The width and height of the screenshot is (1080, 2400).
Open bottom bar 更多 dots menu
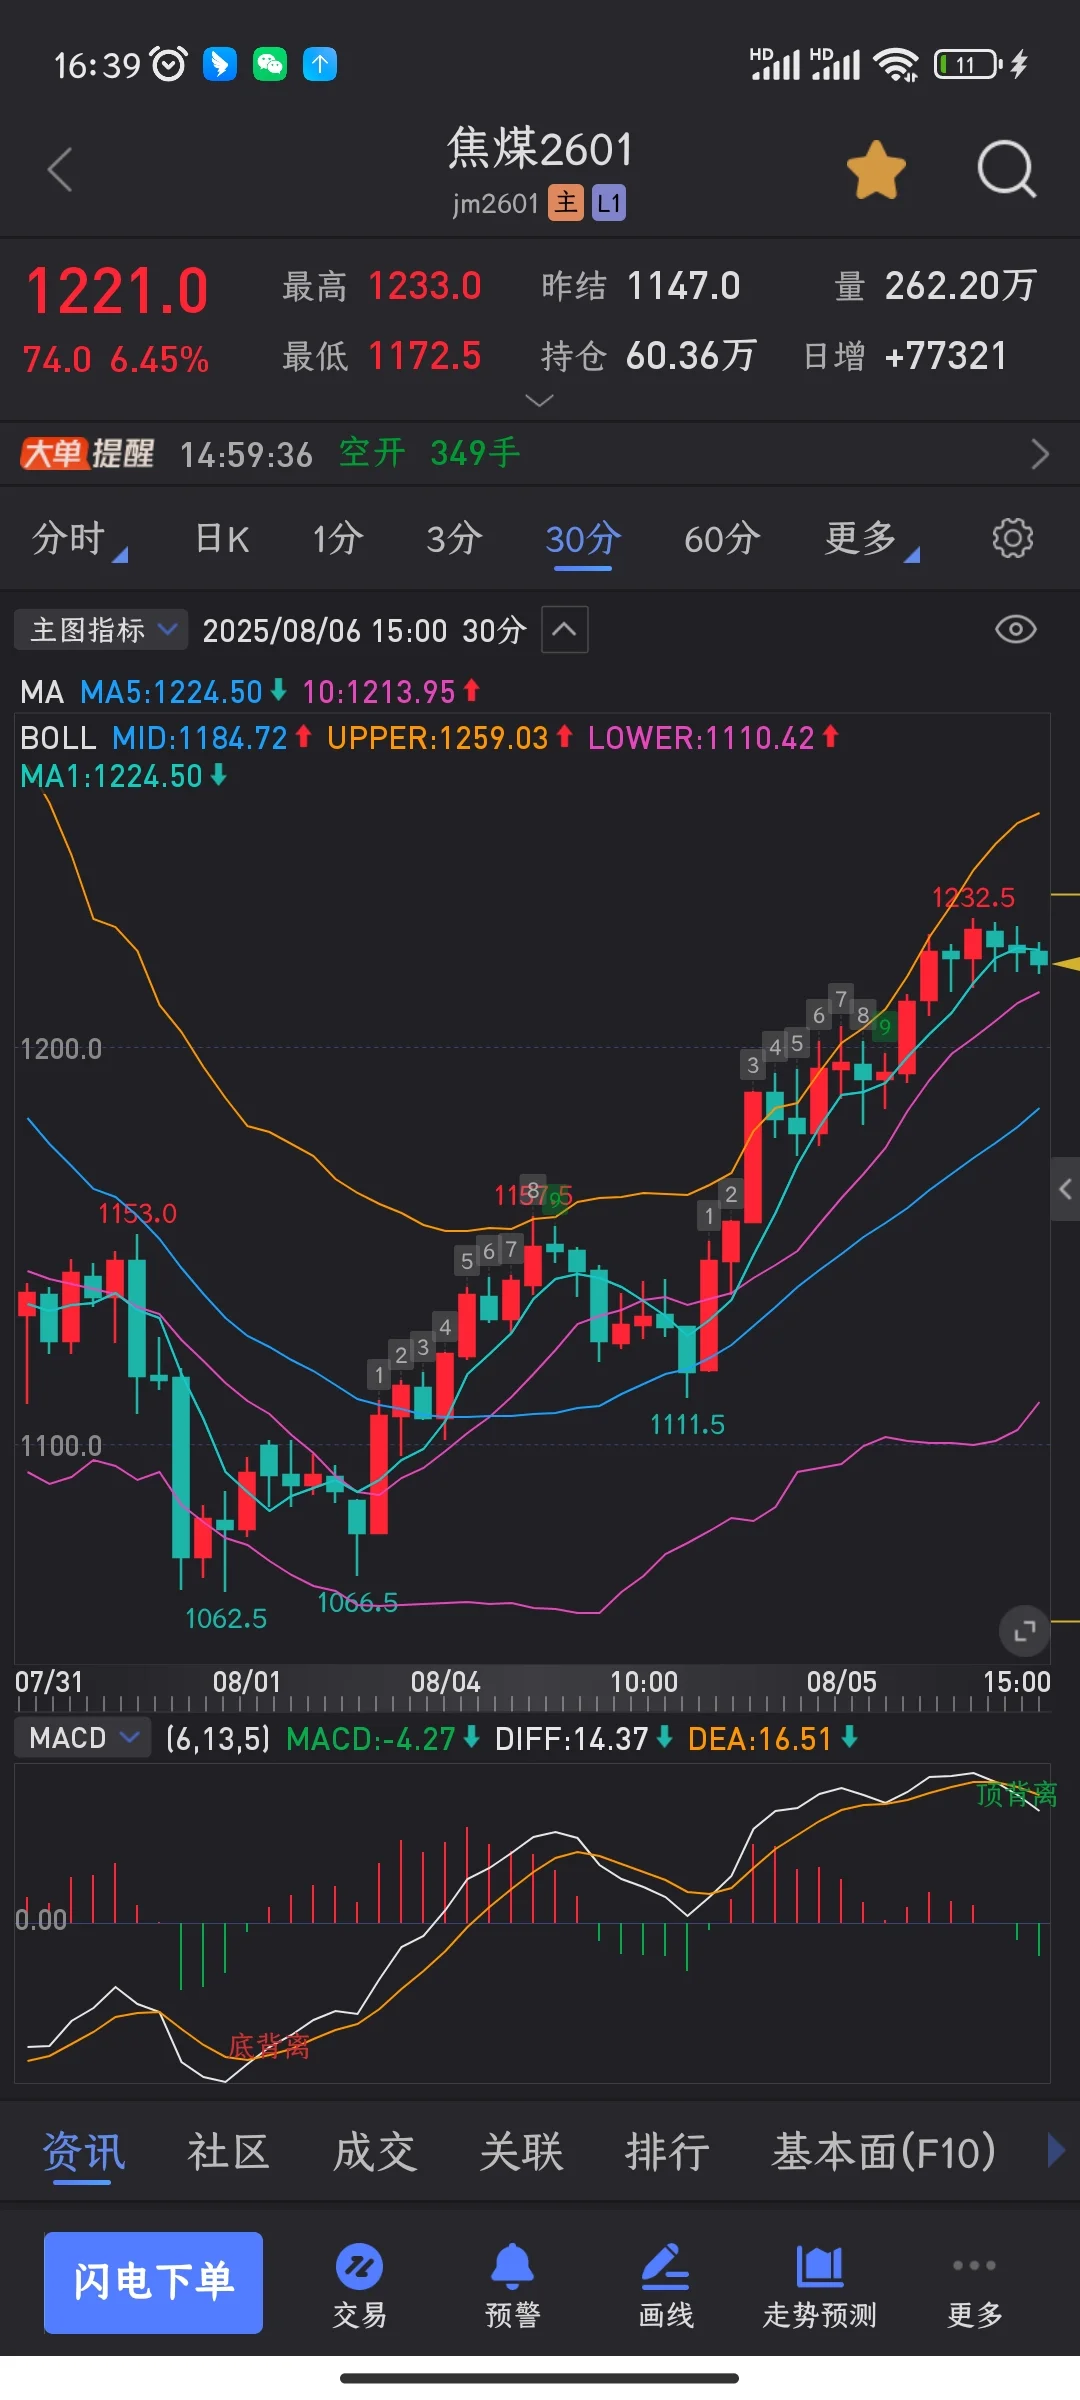pyautogui.click(x=975, y=2286)
